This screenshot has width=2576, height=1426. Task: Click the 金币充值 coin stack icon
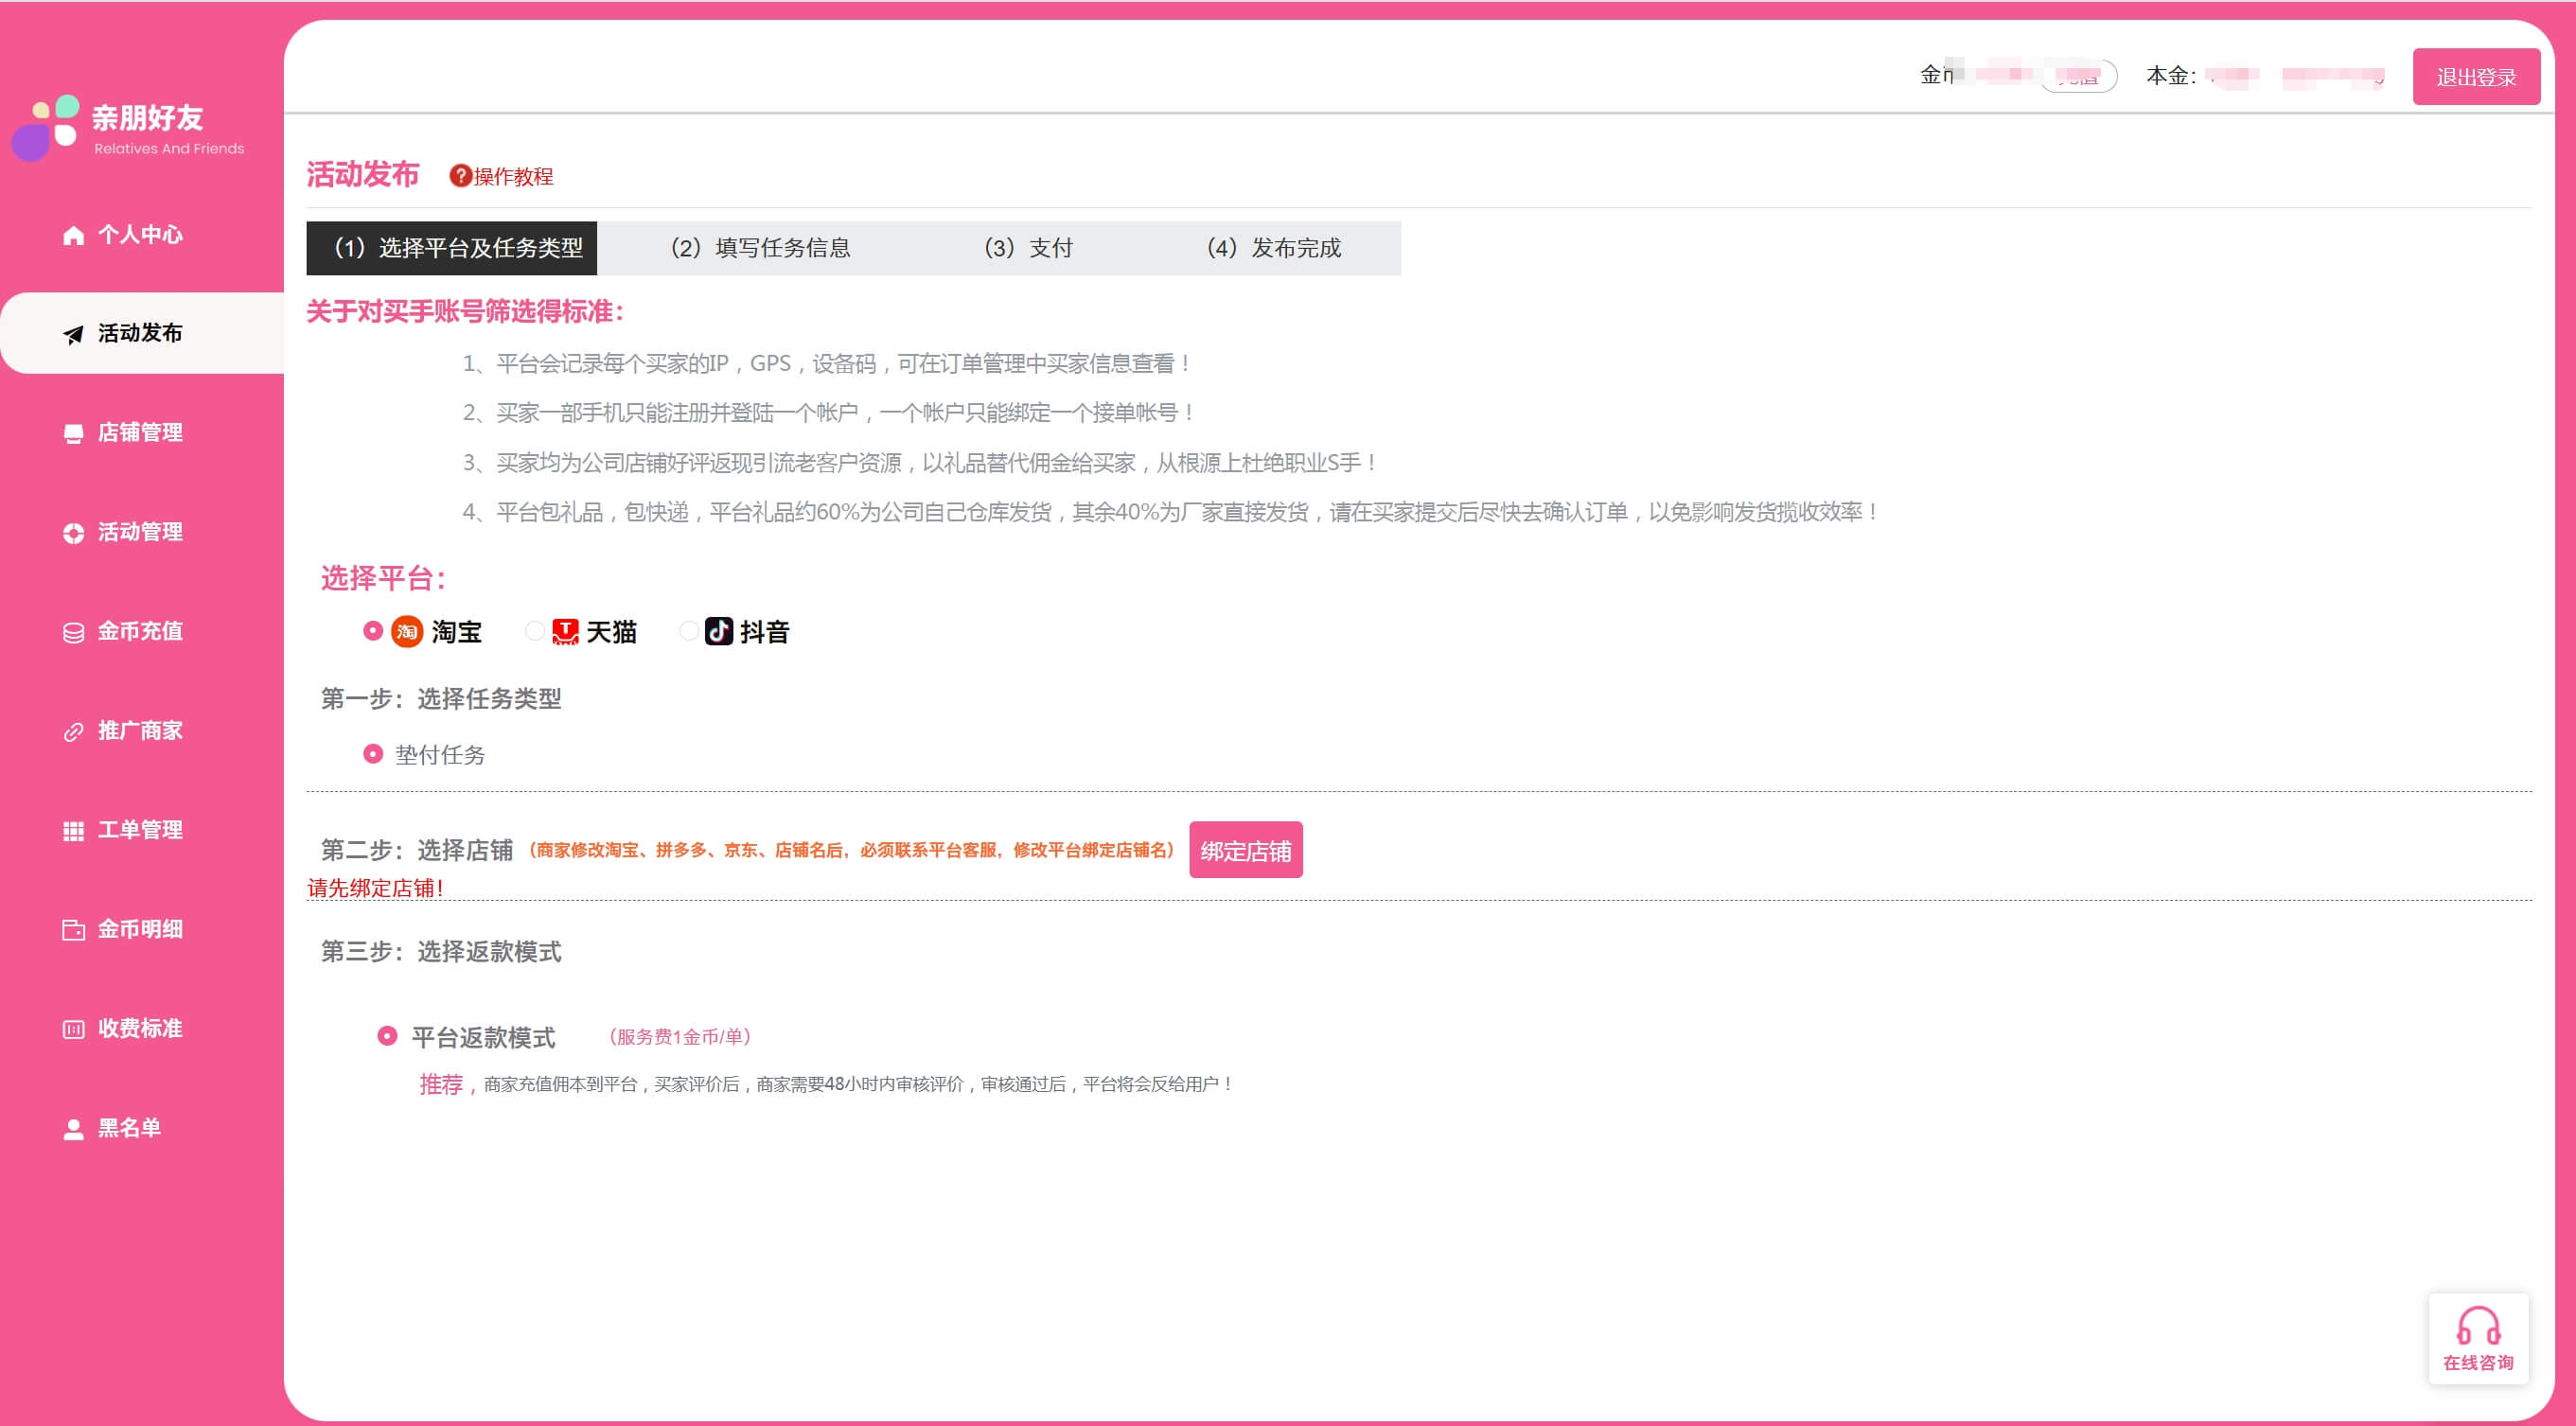tap(73, 632)
